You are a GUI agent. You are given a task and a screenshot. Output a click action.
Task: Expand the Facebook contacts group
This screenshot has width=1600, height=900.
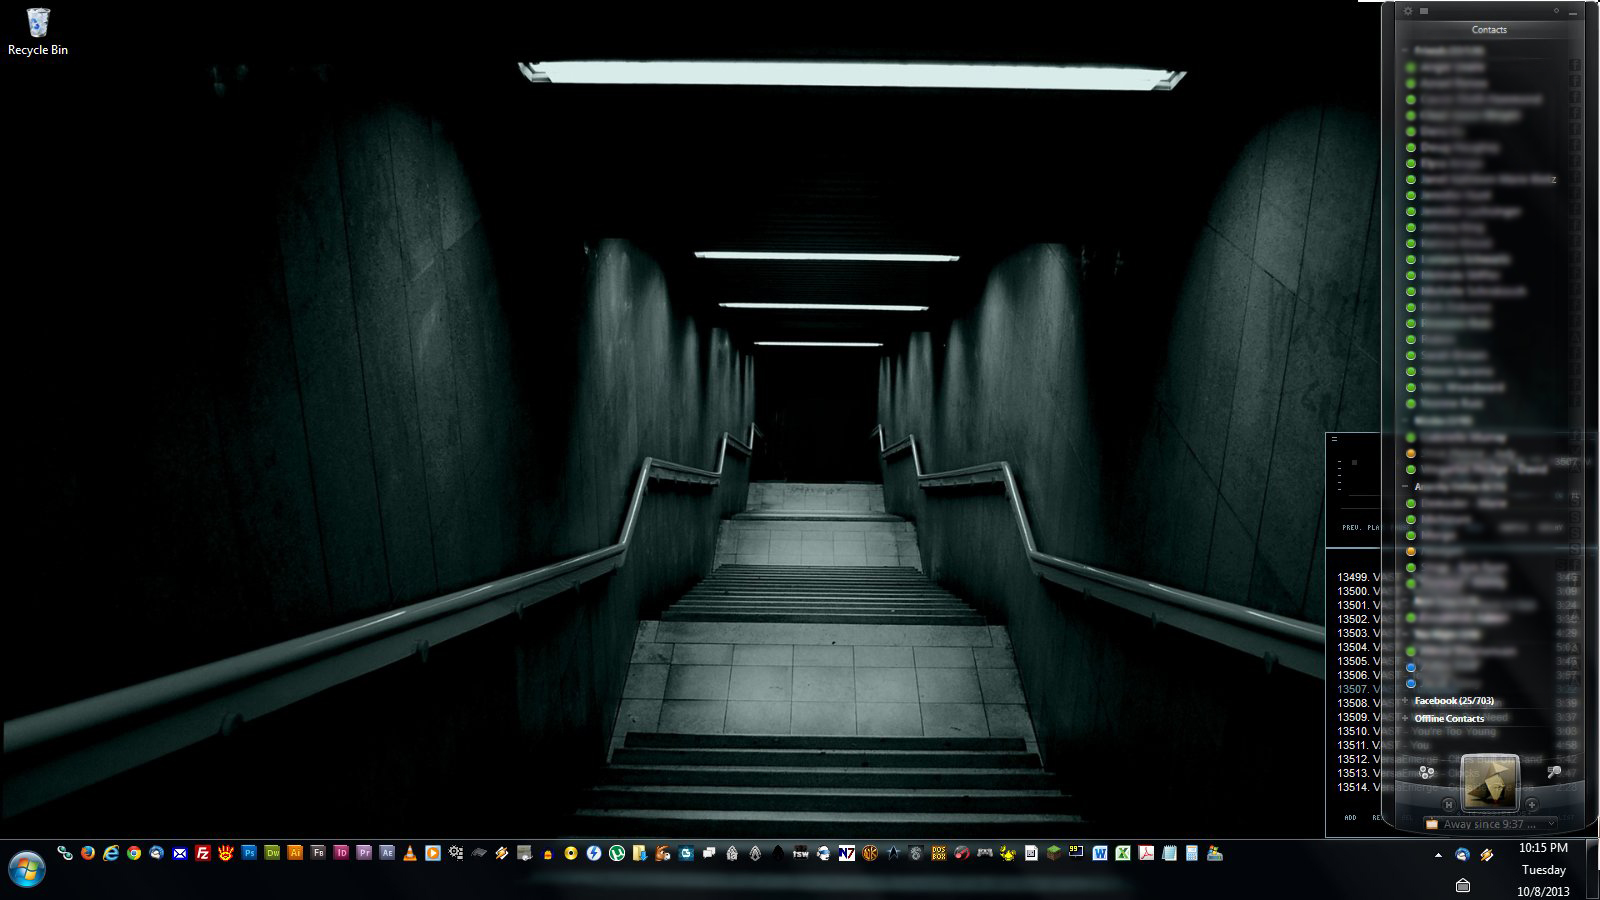1453,700
